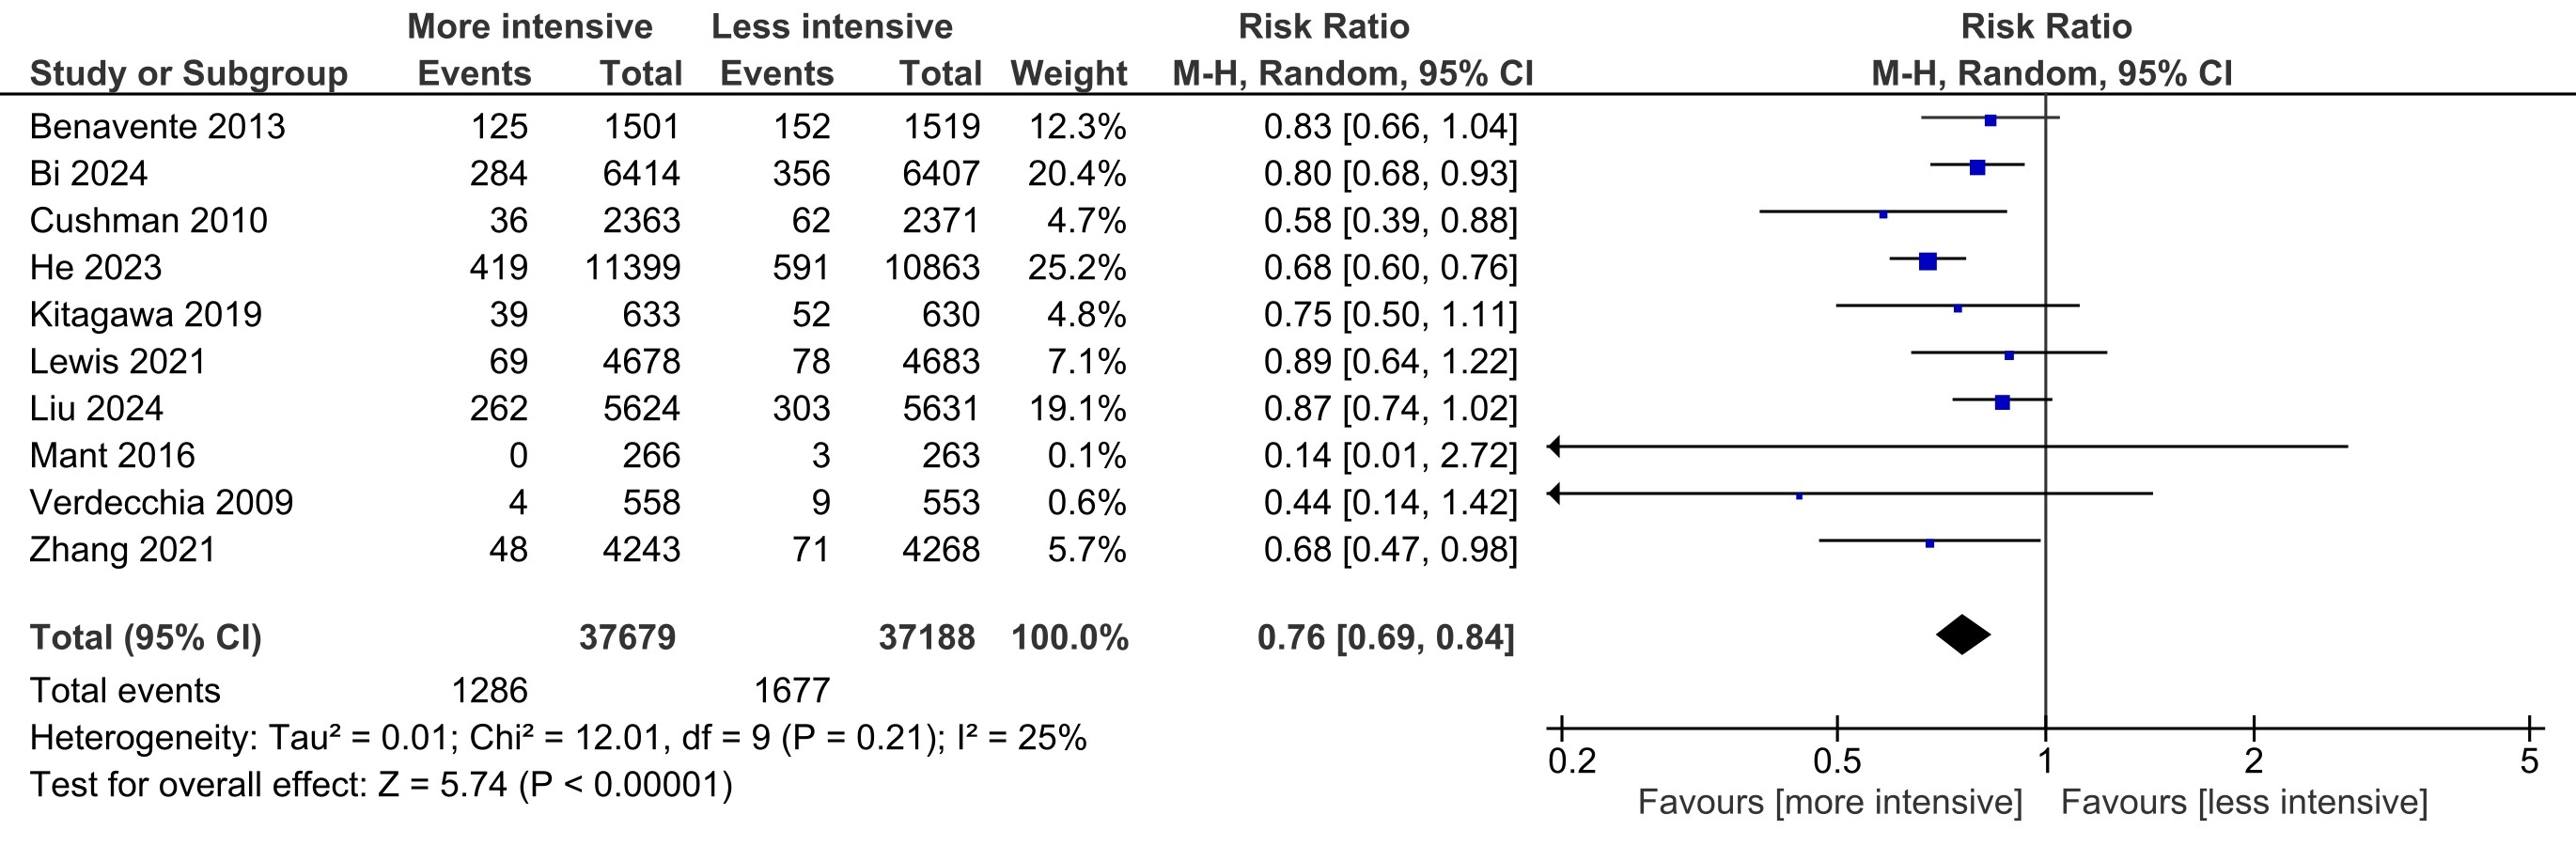This screenshot has width=2576, height=846.
Task: Click the Benavente 2013 study label
Action: tap(157, 127)
